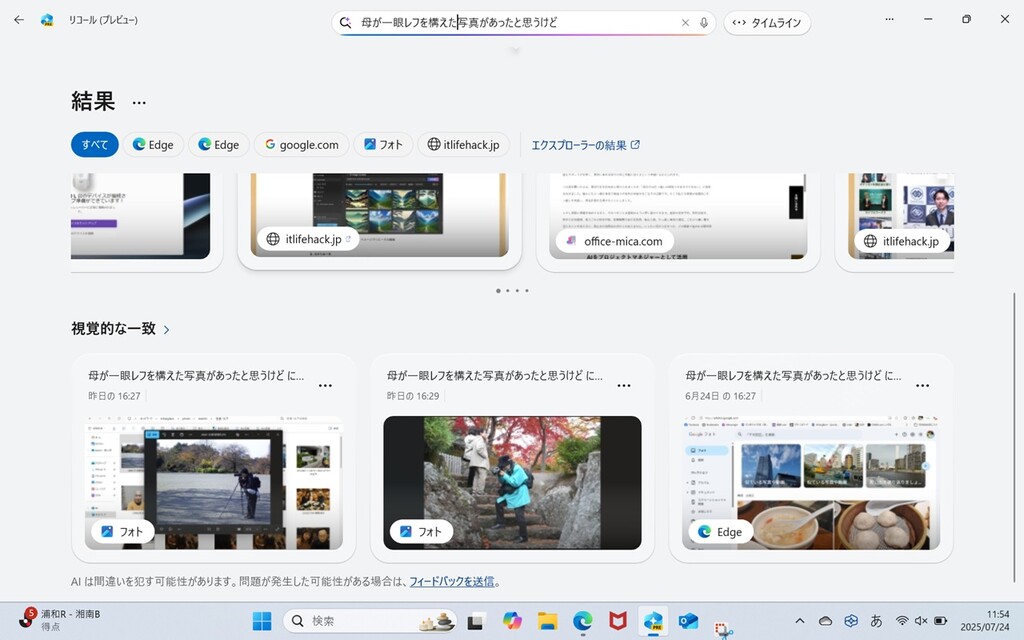Click the Recall app logo icon
The height and width of the screenshot is (640, 1024).
click(x=47, y=20)
